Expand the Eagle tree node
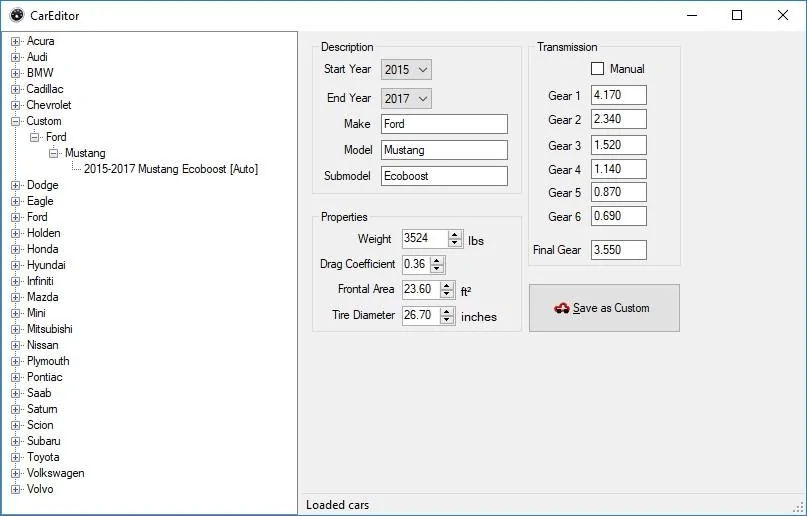Screen dimensions: 807x516 tap(15, 201)
